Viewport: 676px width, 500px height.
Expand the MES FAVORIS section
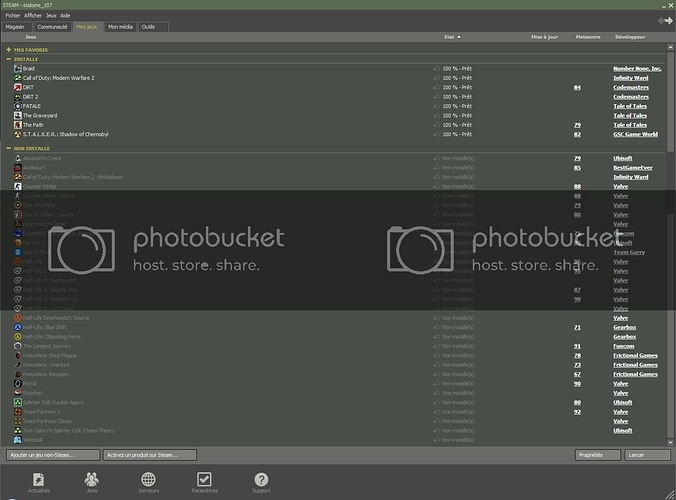(9, 50)
